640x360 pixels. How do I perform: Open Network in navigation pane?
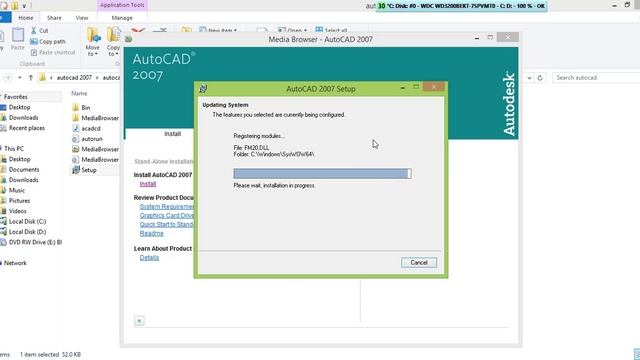15,263
